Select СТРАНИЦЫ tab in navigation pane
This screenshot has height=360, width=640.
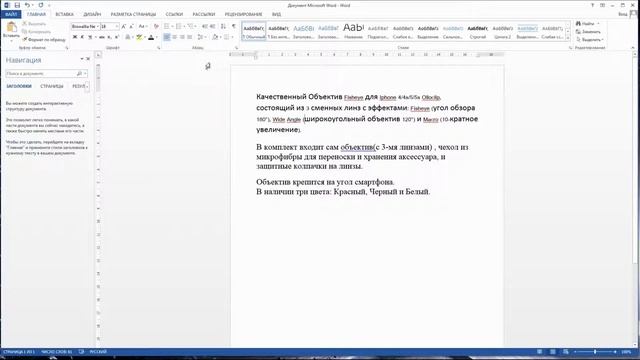52,86
